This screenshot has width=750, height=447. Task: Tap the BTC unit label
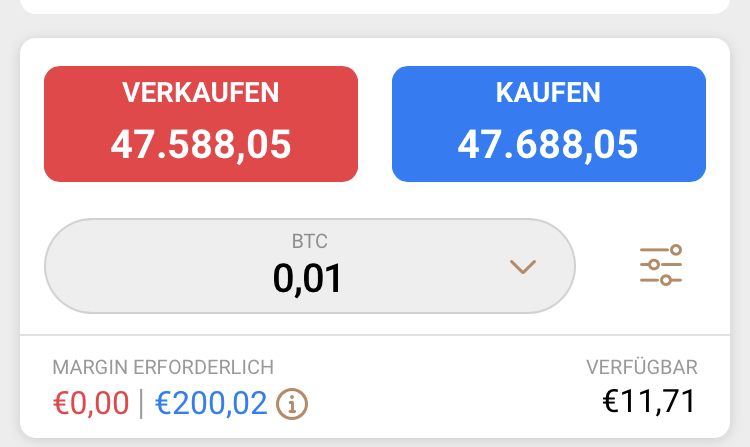[x=309, y=241]
